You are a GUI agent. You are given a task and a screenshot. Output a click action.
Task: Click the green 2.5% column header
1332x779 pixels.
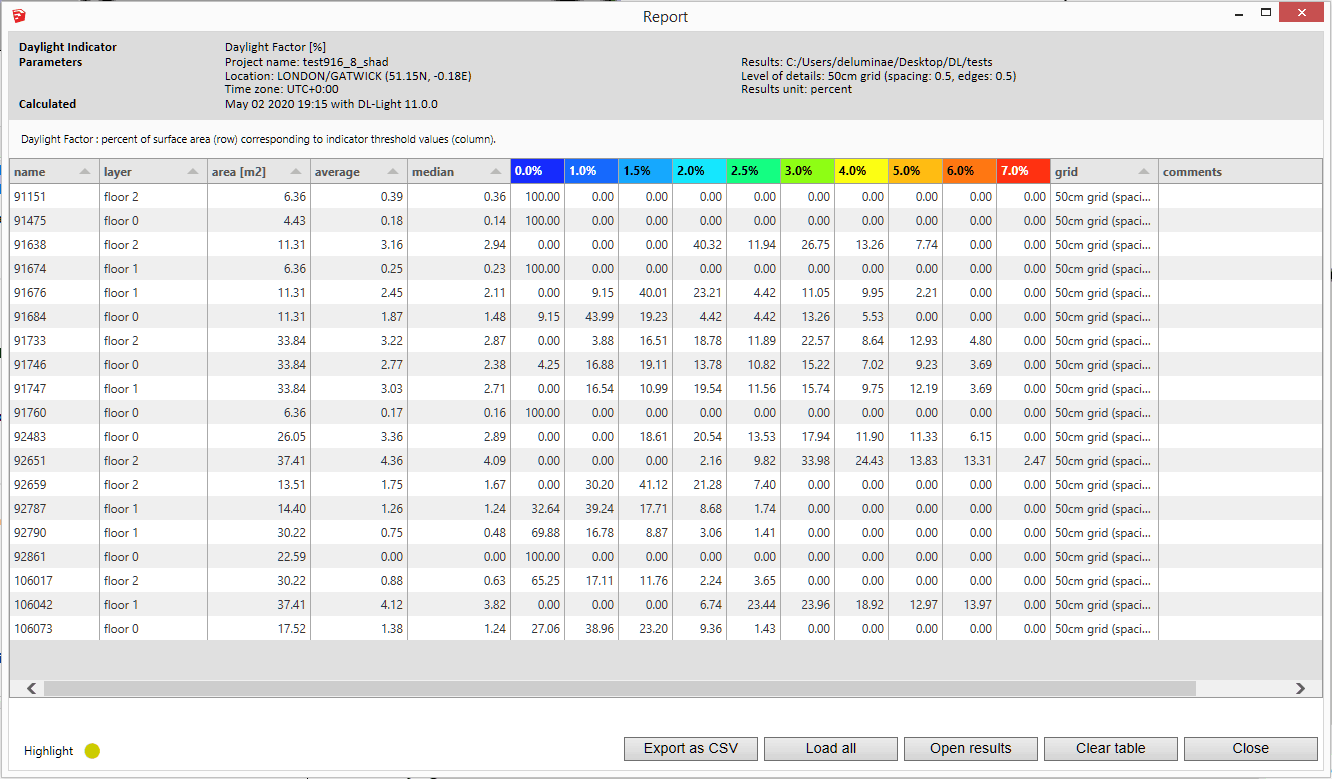tap(753, 171)
